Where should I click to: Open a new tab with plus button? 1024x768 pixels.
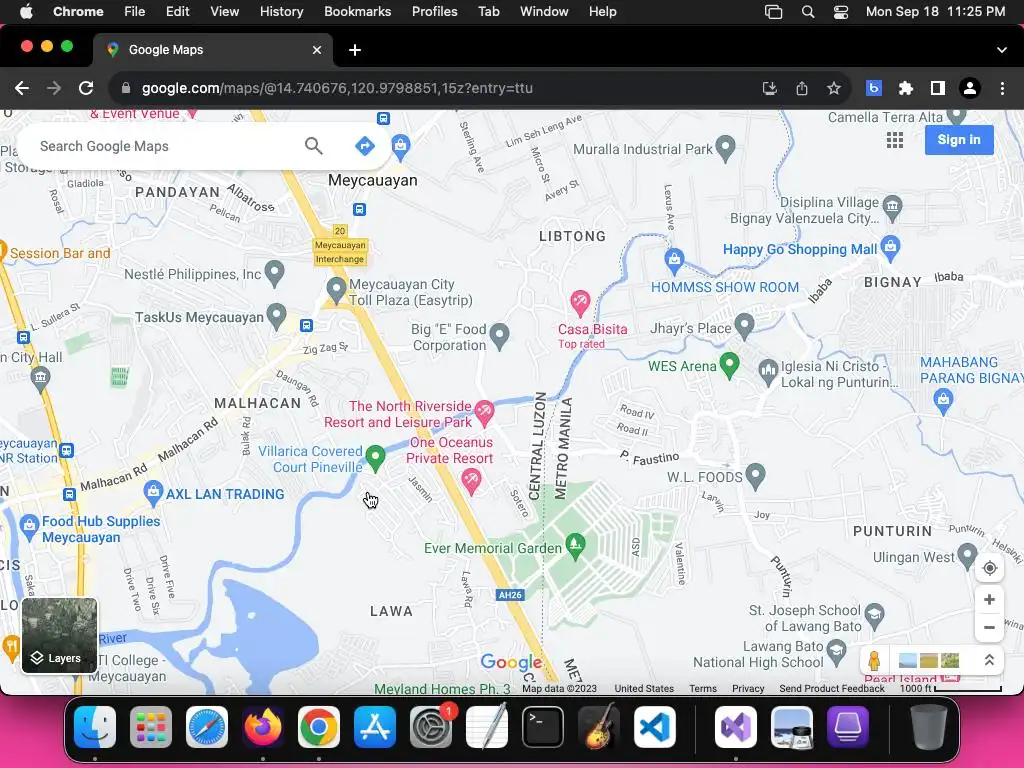pyautogui.click(x=355, y=50)
